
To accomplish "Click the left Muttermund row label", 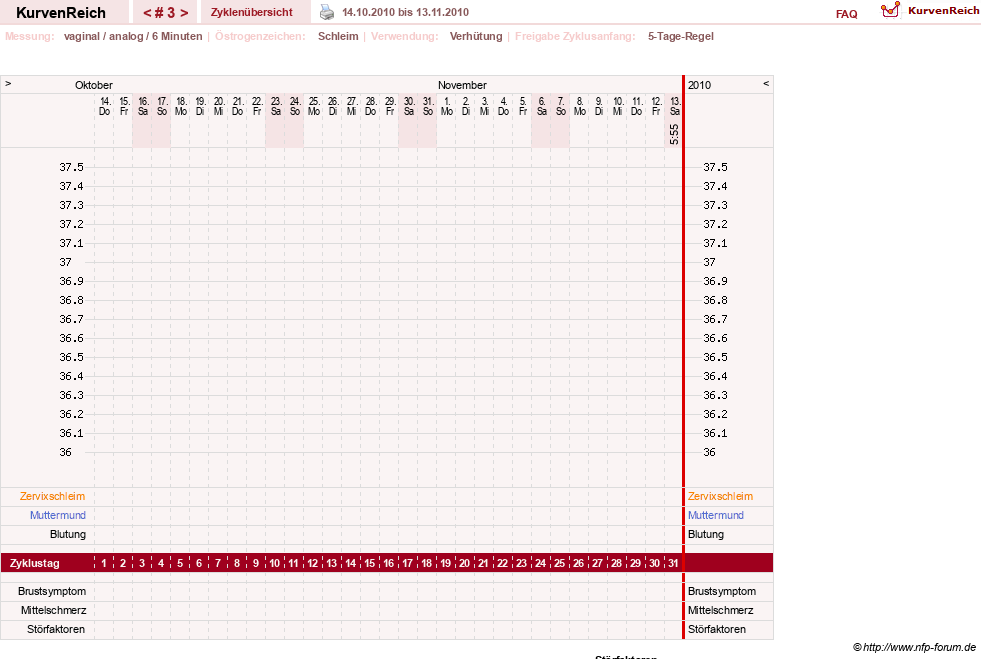I will click(x=58, y=515).
